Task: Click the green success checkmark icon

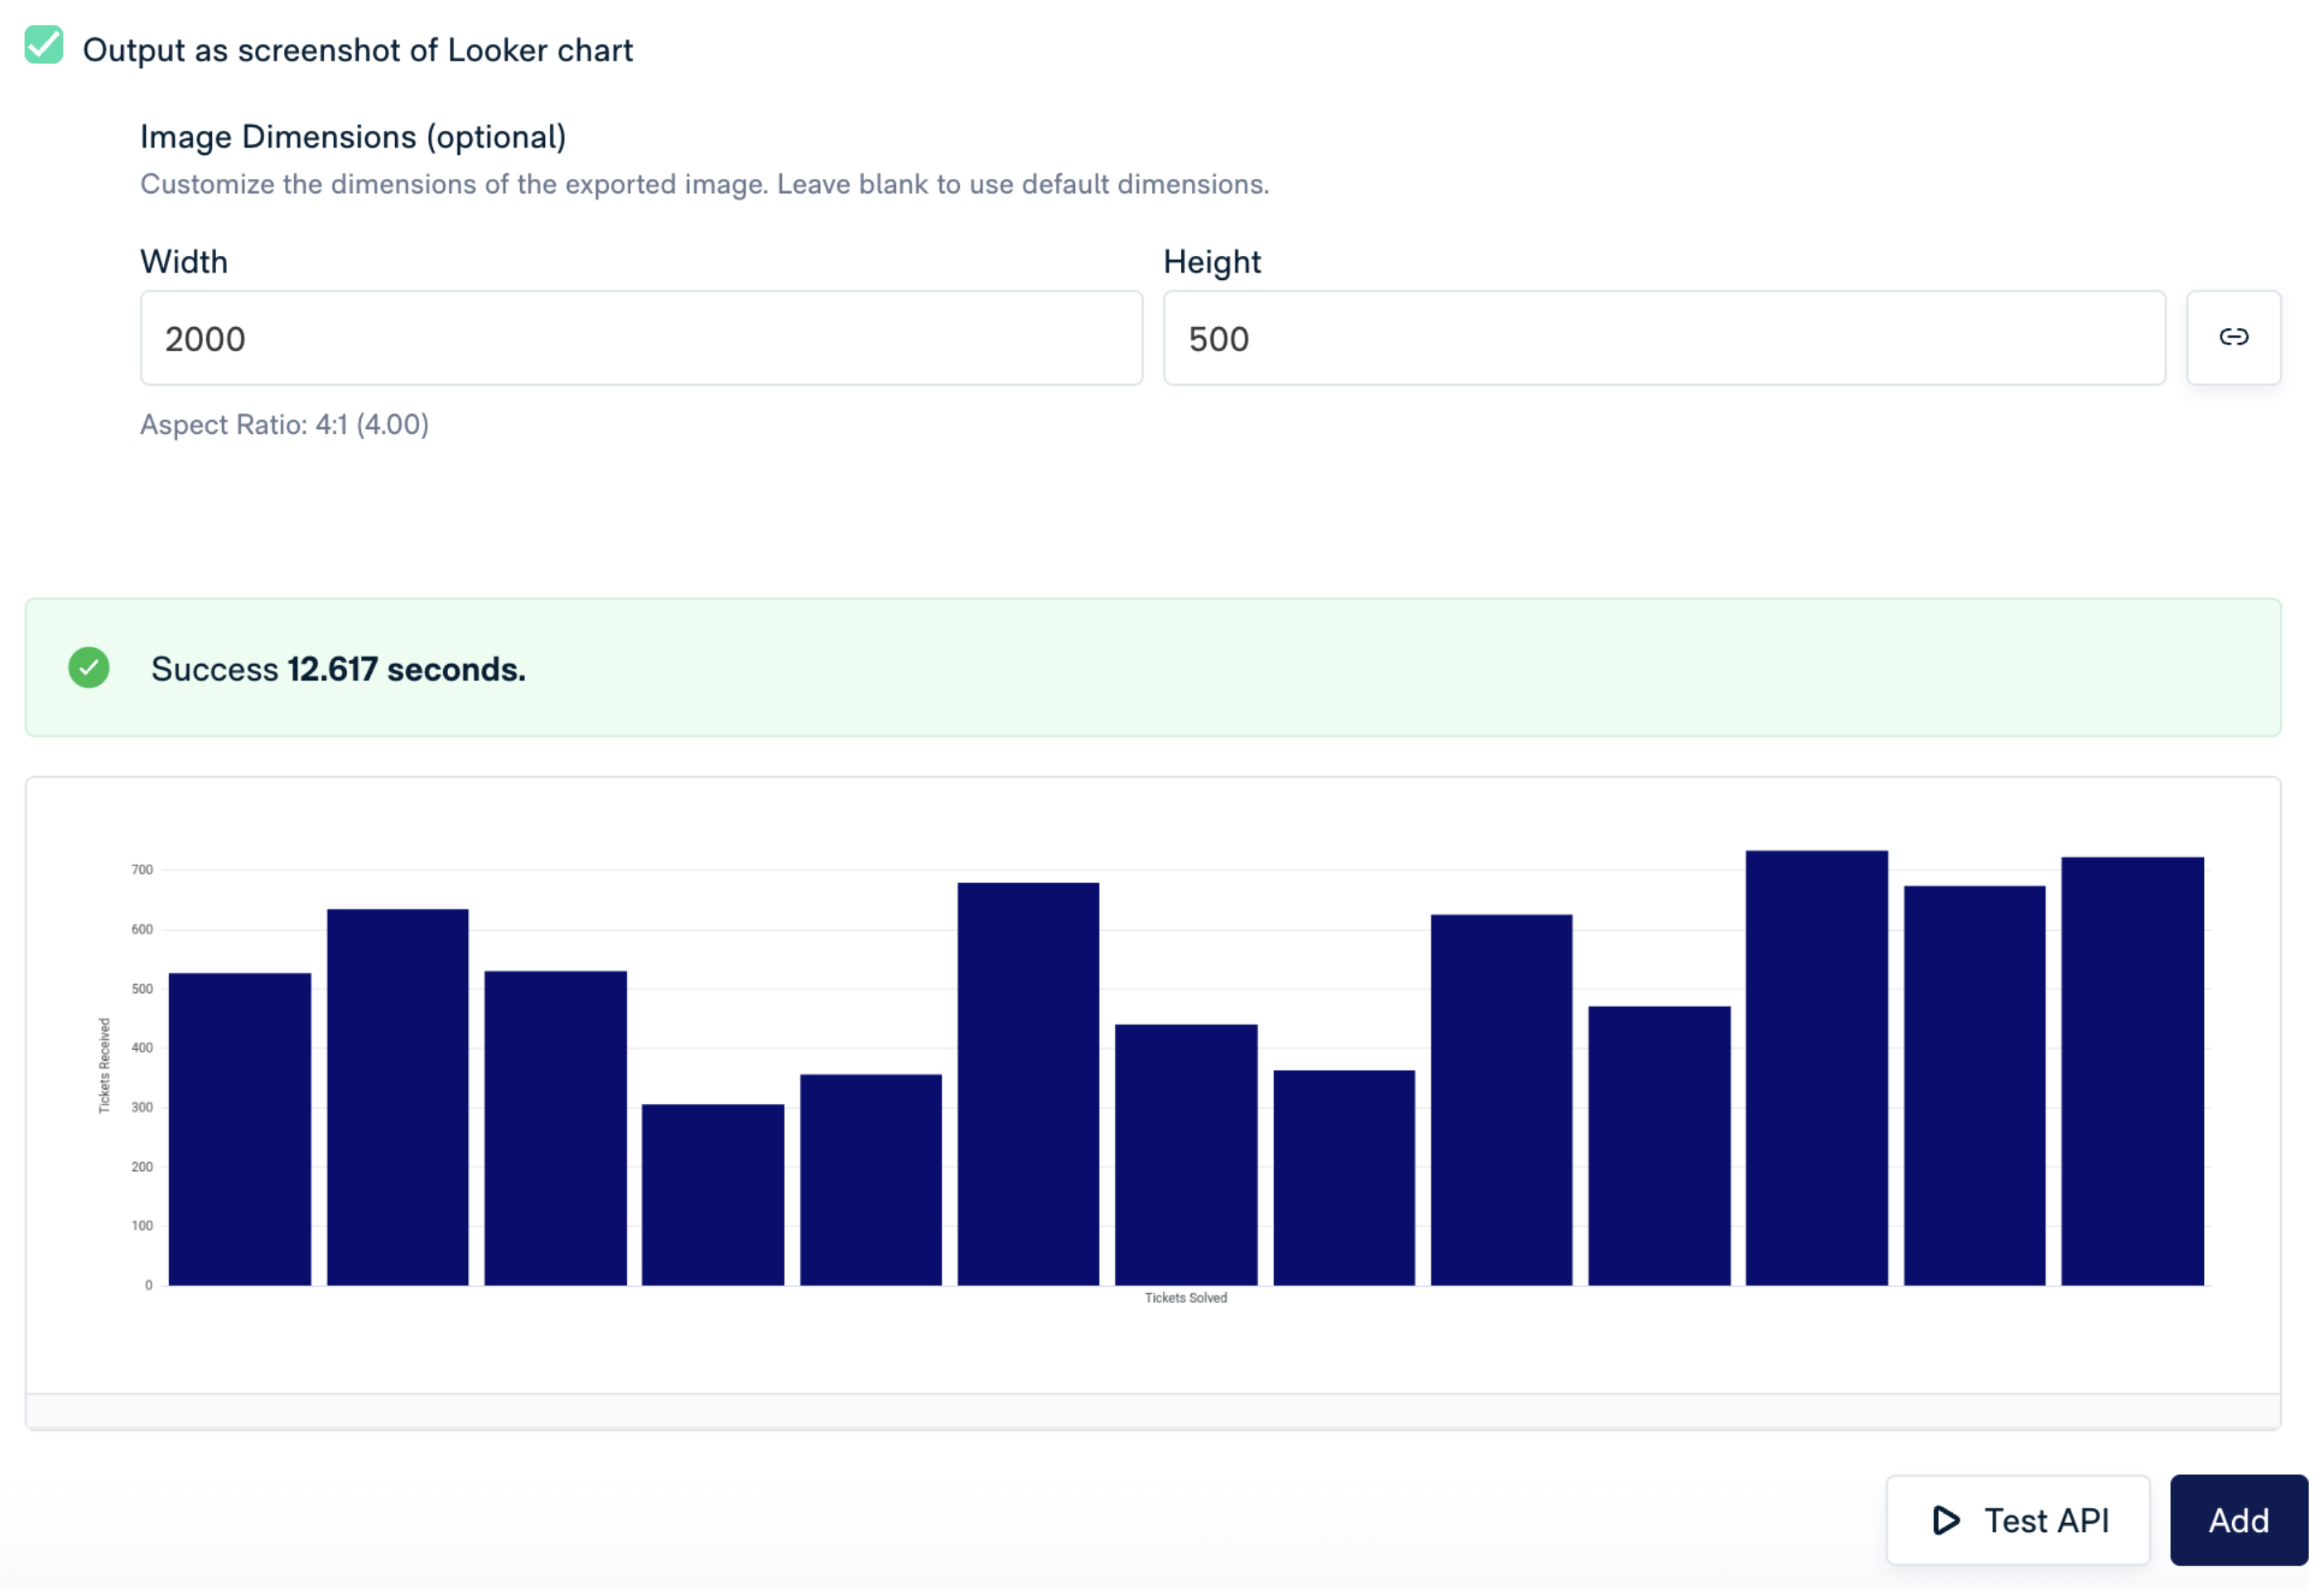Action: [x=89, y=668]
